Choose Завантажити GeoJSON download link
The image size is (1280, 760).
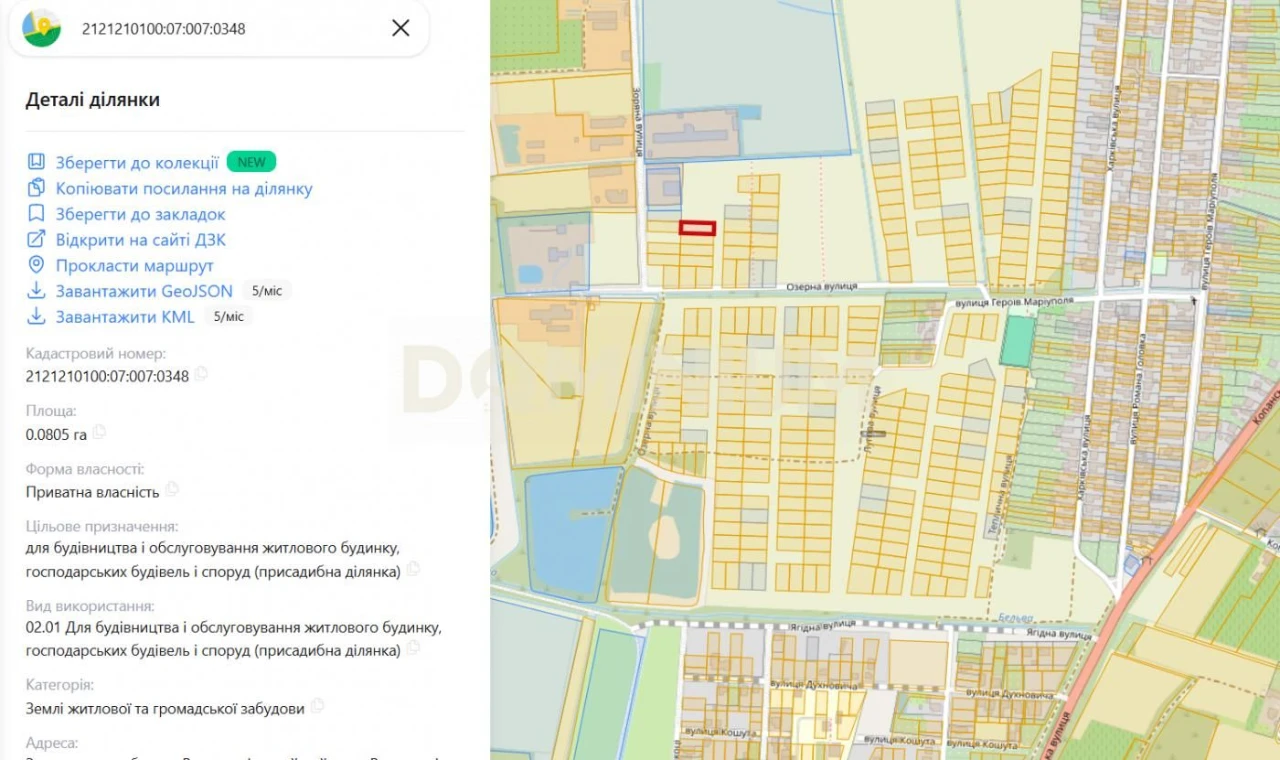[x=144, y=292]
